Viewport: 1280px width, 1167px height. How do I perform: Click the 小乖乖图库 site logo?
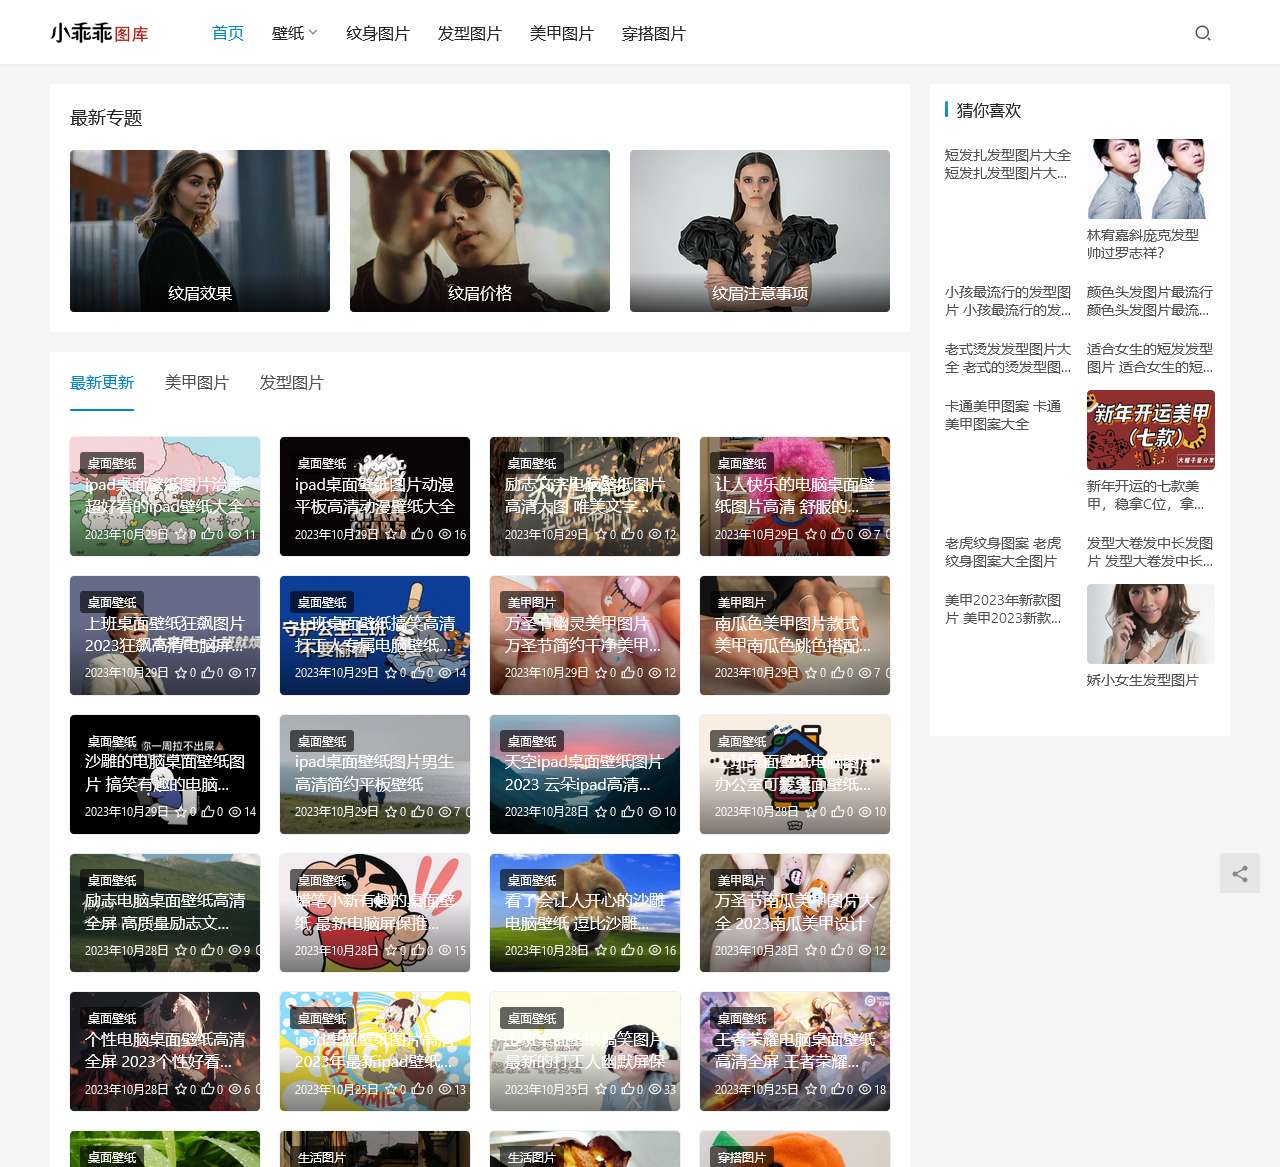tap(99, 33)
